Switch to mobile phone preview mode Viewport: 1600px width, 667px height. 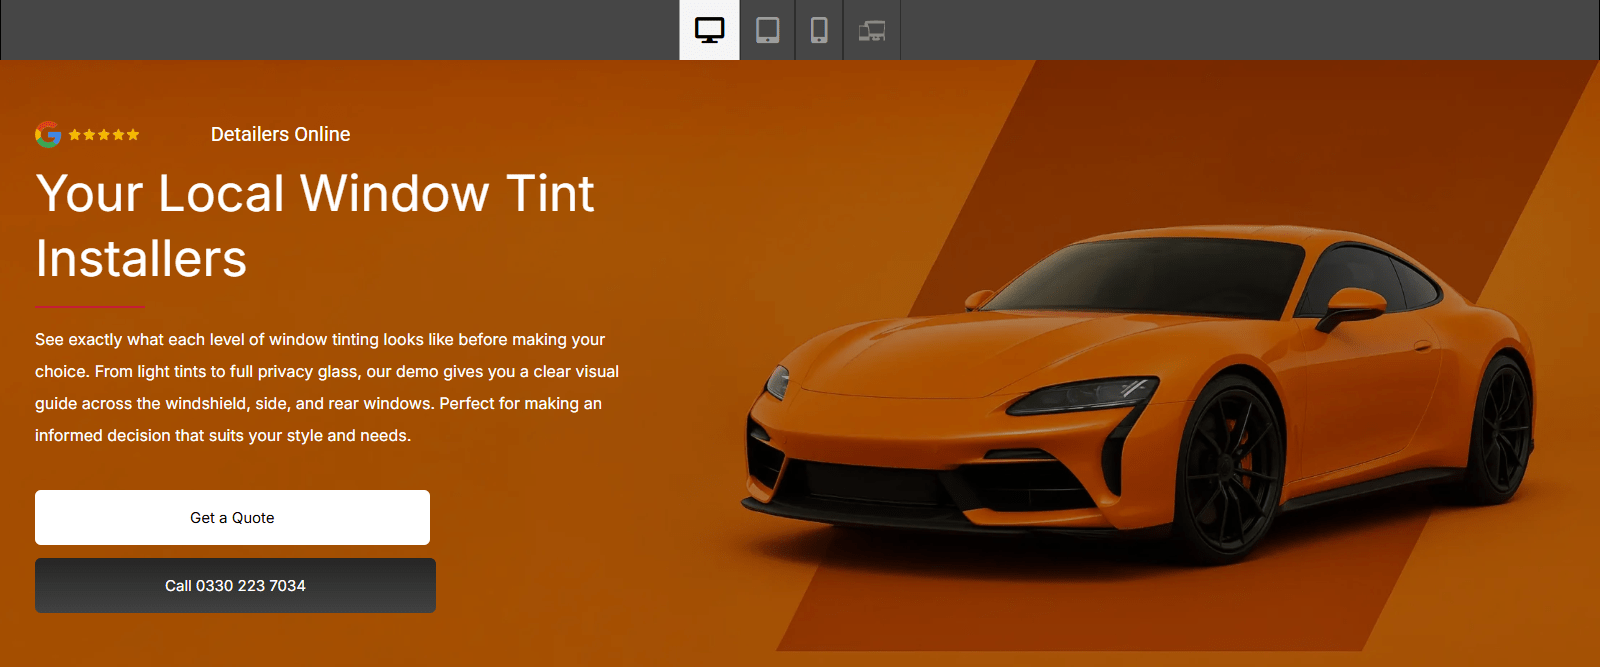[819, 30]
